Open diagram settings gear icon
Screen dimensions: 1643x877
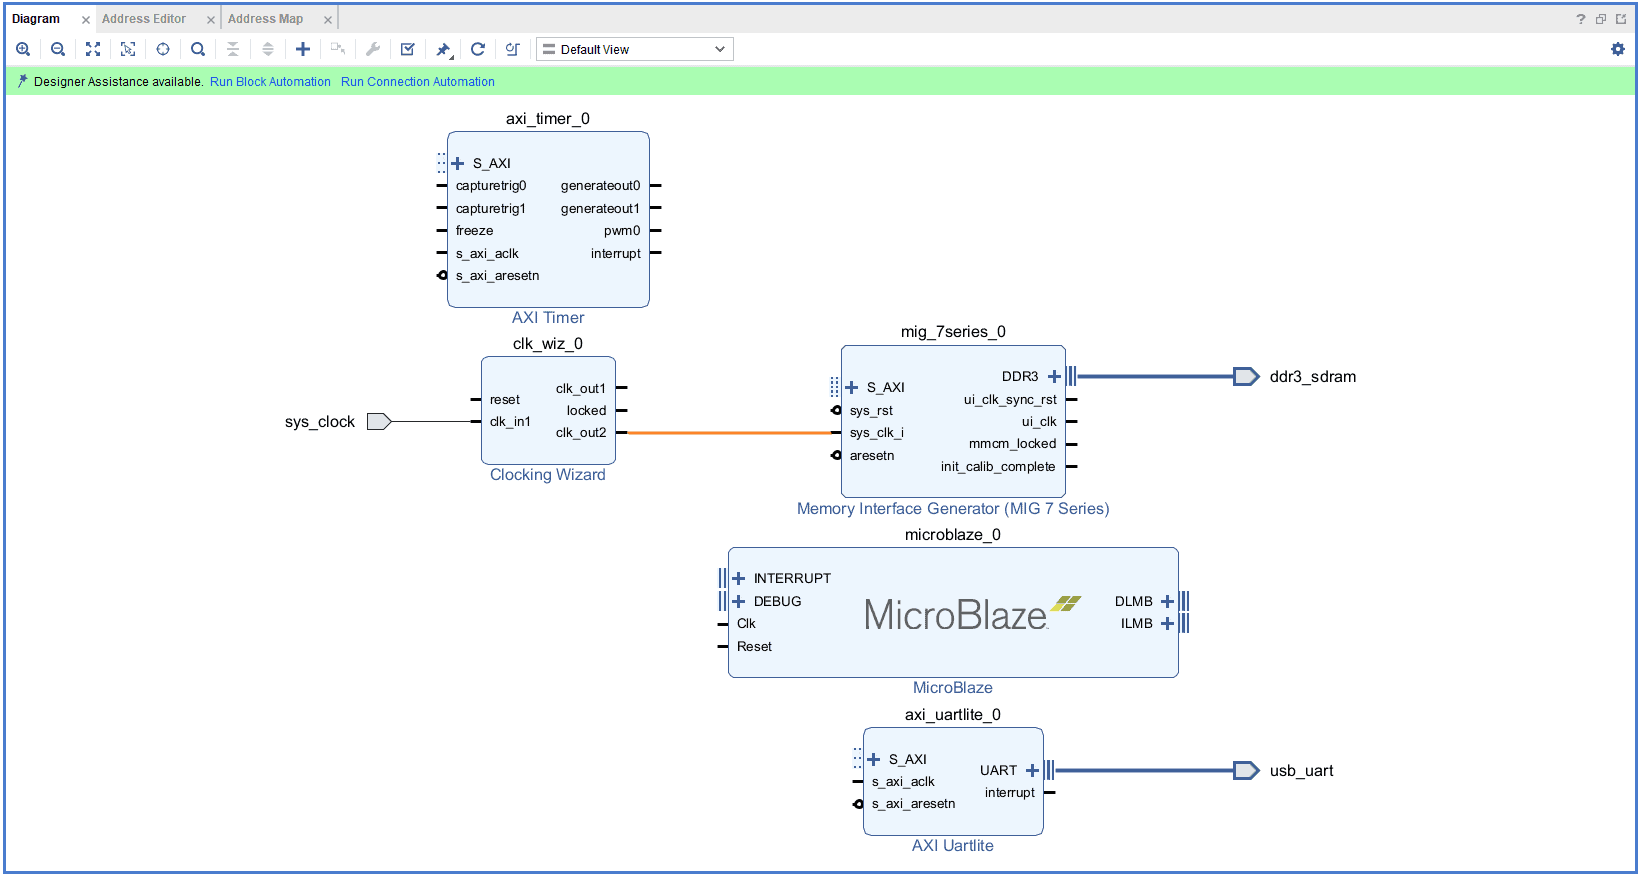tap(1617, 49)
